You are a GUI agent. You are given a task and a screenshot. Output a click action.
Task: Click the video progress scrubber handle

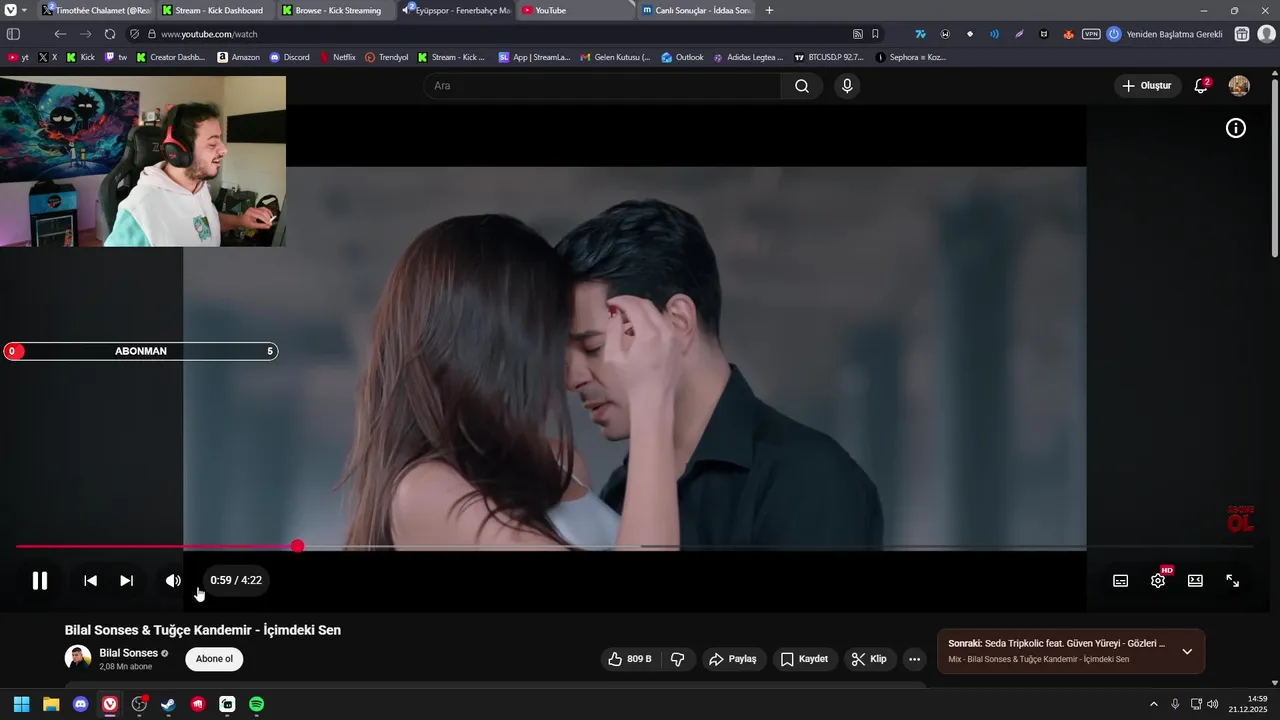click(x=297, y=546)
